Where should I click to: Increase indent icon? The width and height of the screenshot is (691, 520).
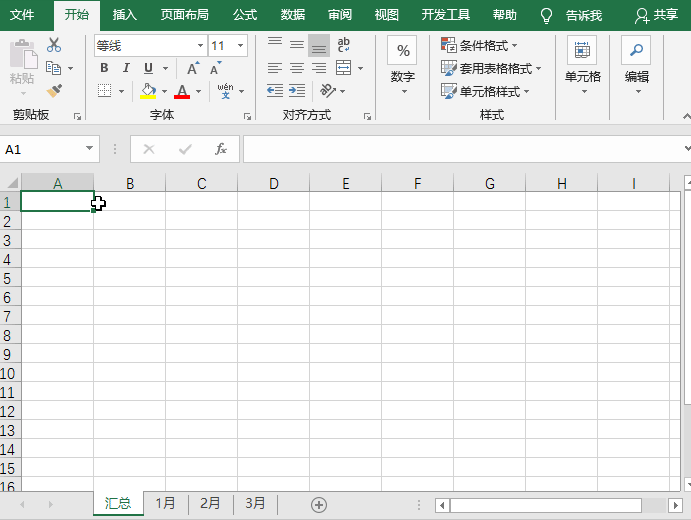pos(297,91)
